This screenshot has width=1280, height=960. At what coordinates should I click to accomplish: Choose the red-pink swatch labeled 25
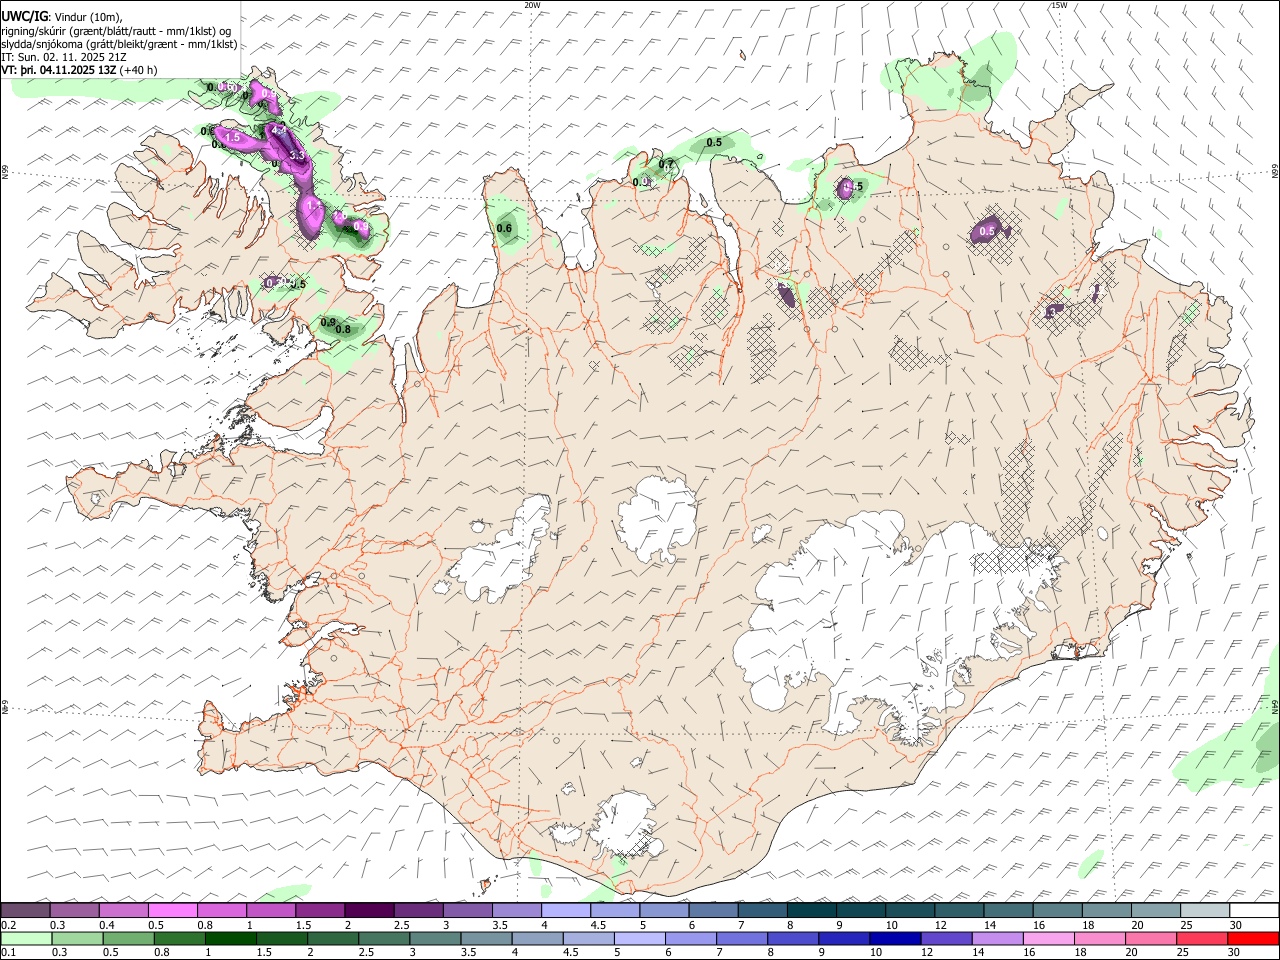(x=1205, y=939)
